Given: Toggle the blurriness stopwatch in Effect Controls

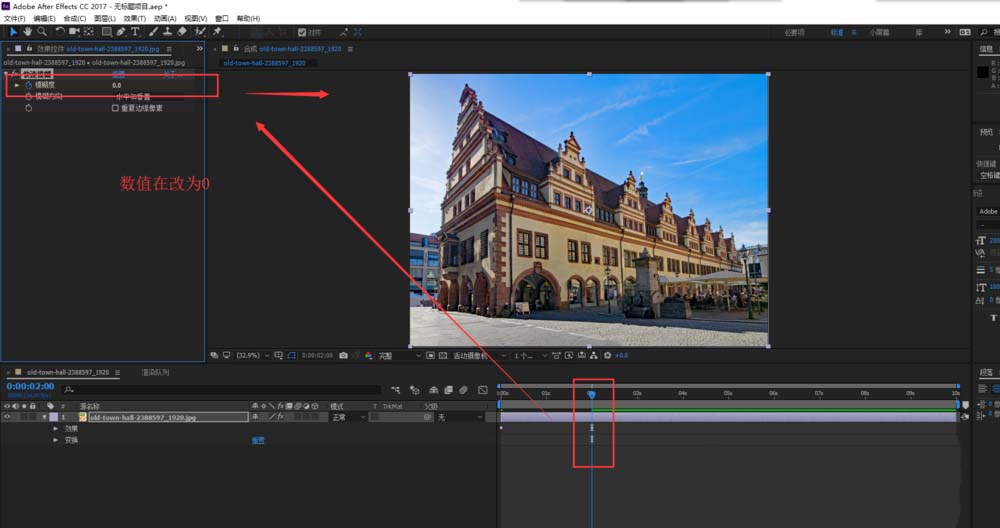Looking at the screenshot, I should (x=29, y=85).
